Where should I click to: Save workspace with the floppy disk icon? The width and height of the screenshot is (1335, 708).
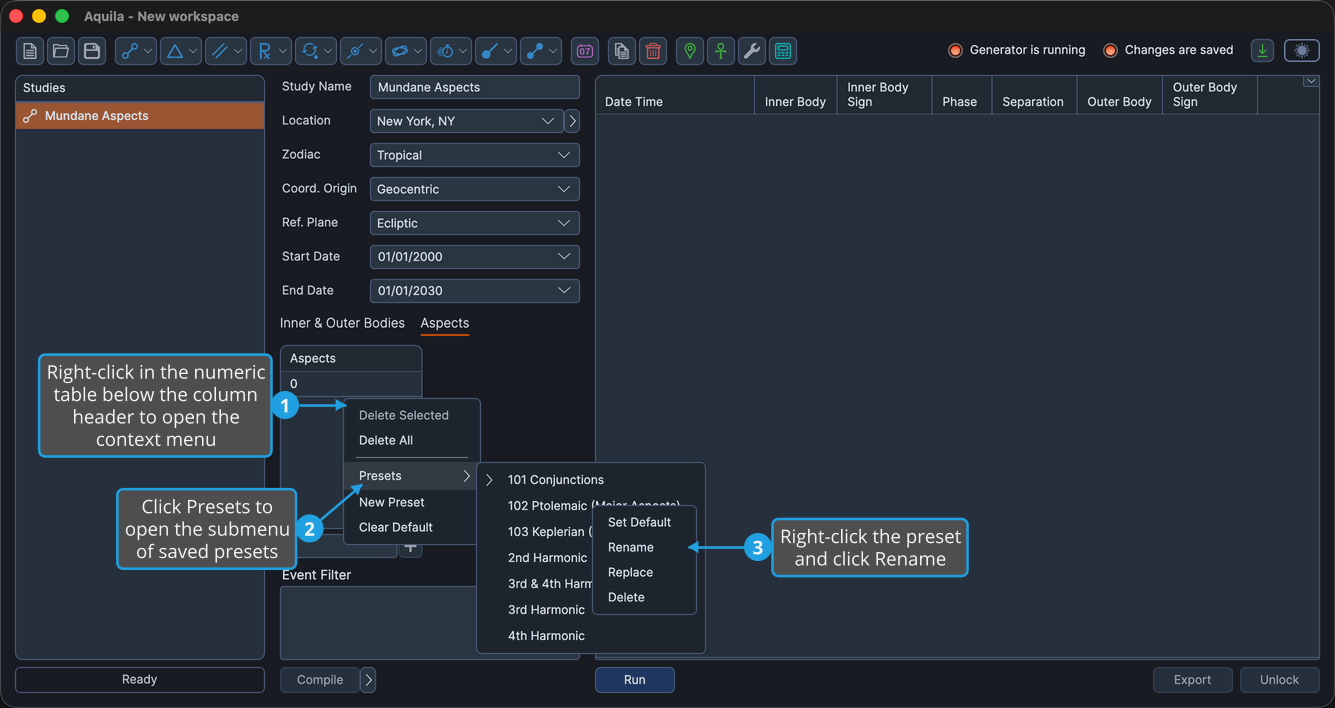[x=92, y=51]
